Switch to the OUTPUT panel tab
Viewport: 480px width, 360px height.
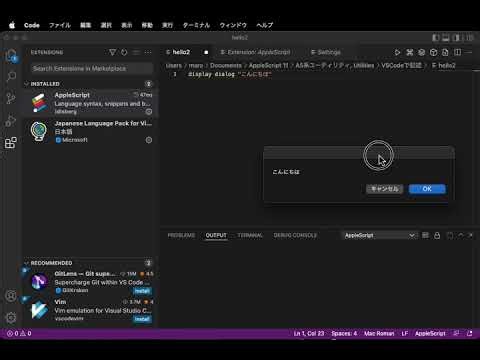point(216,235)
